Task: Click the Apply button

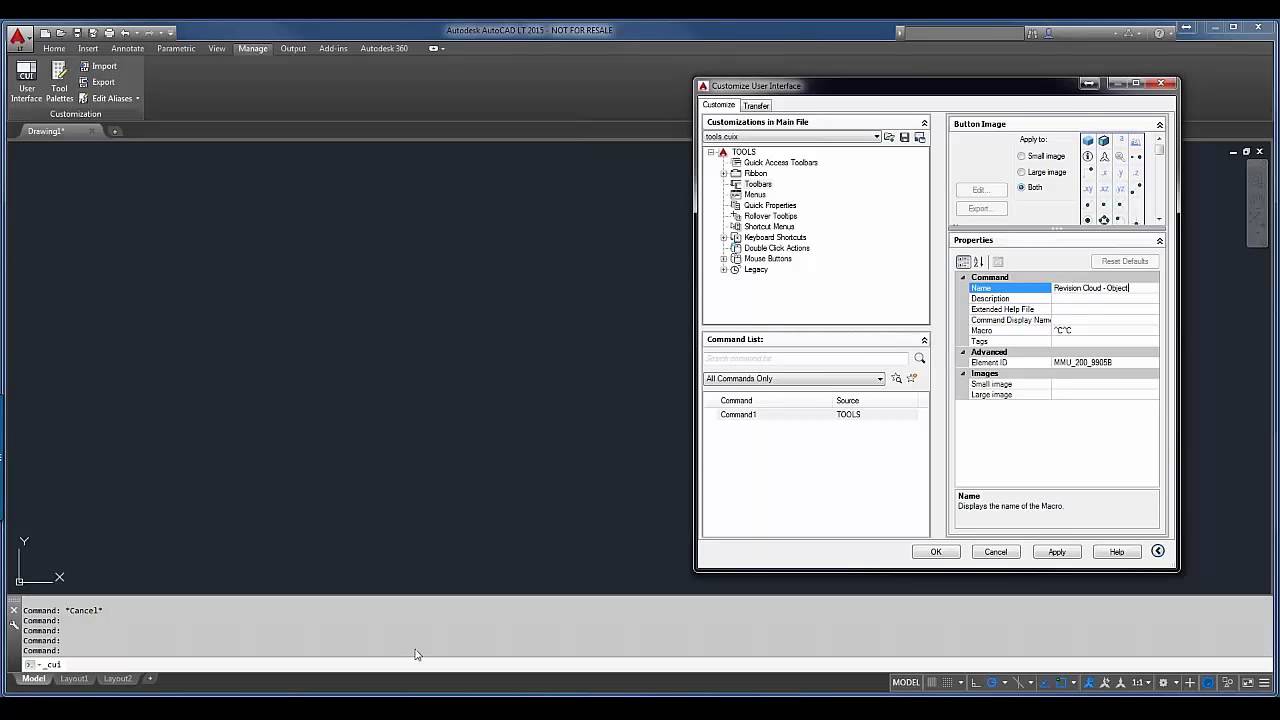Action: tap(1057, 552)
